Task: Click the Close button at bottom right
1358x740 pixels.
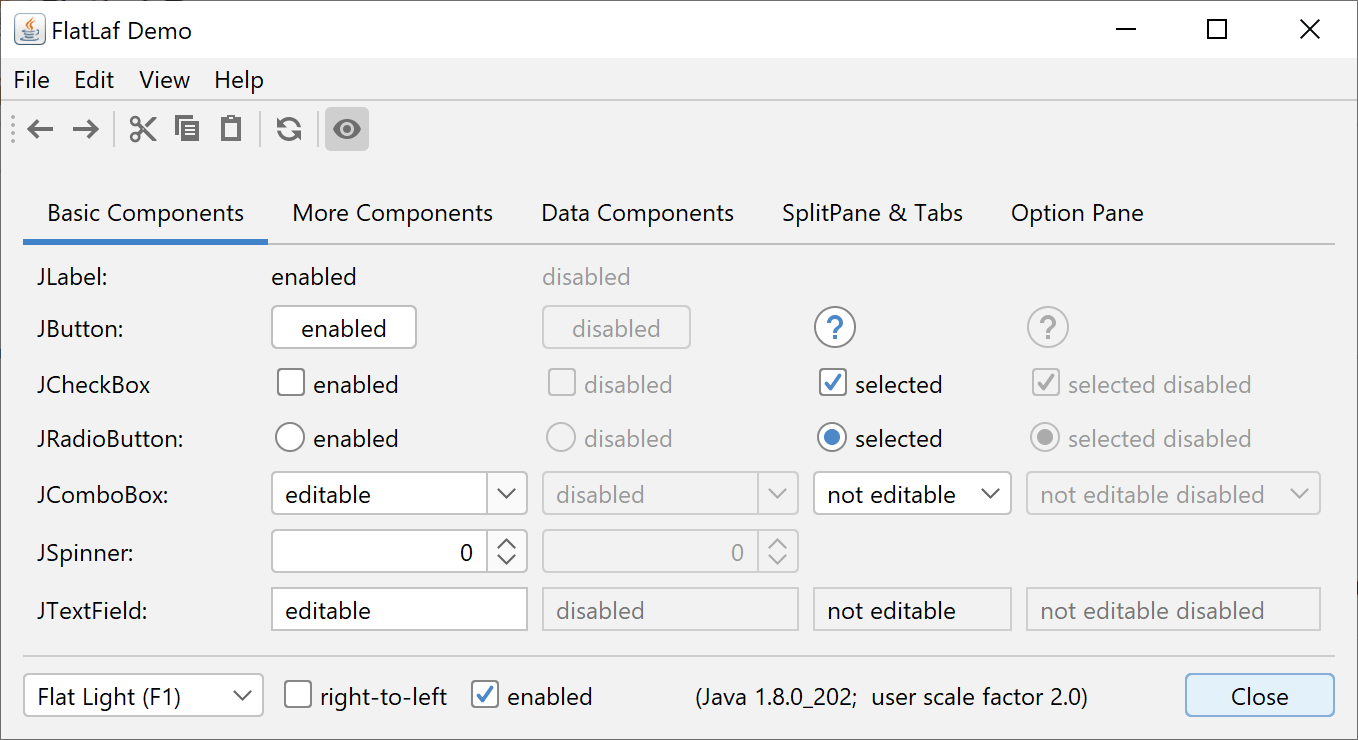Action: (x=1260, y=695)
